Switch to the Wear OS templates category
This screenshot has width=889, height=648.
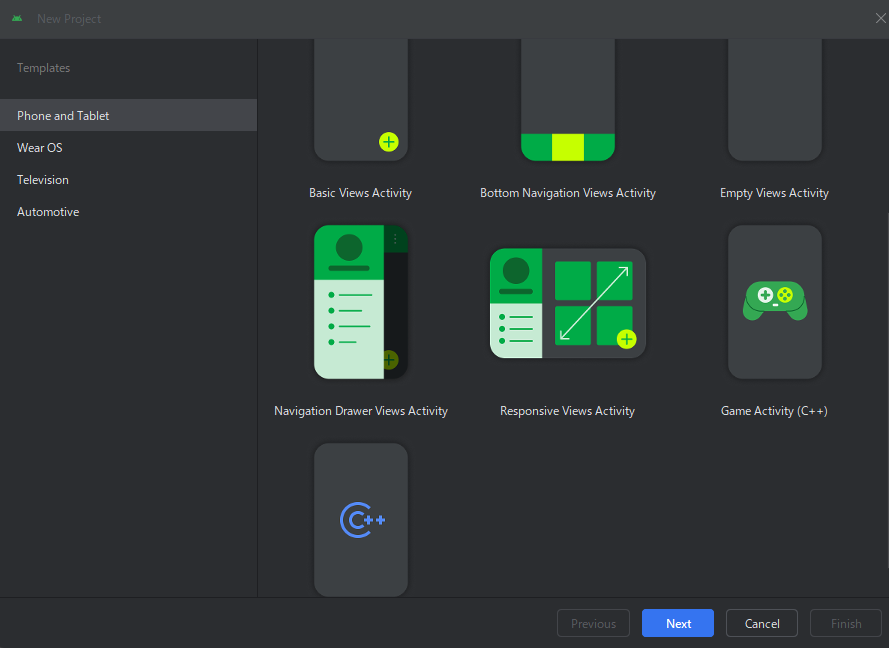tap(129, 147)
